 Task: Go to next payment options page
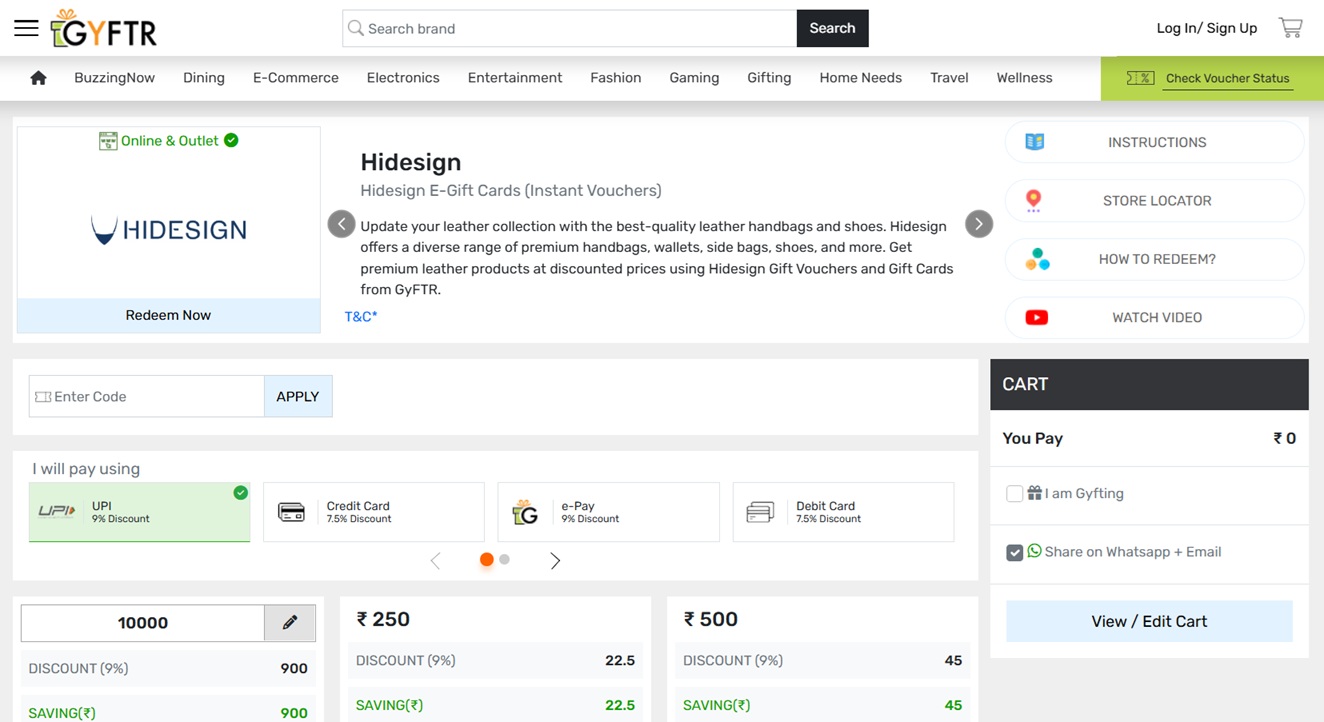(555, 561)
